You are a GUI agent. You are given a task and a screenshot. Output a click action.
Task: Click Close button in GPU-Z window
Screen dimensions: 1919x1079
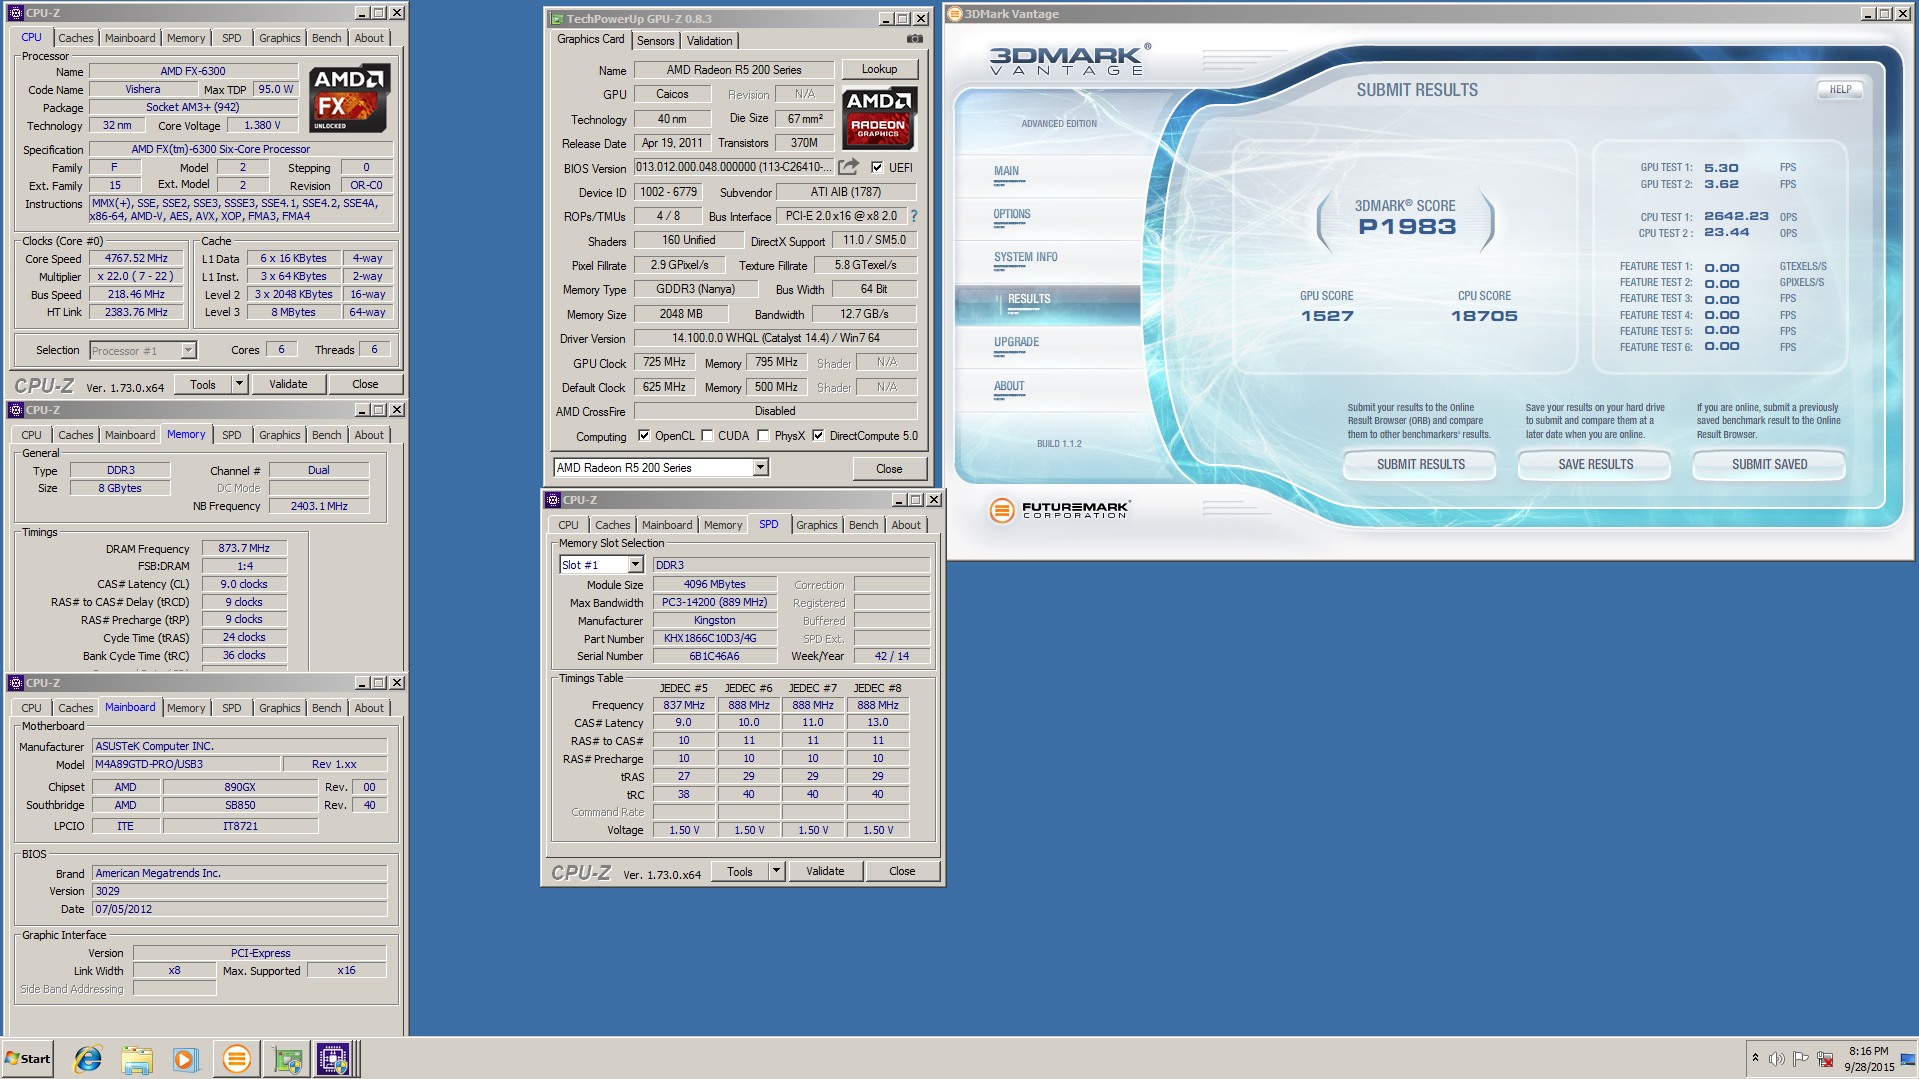pos(889,468)
